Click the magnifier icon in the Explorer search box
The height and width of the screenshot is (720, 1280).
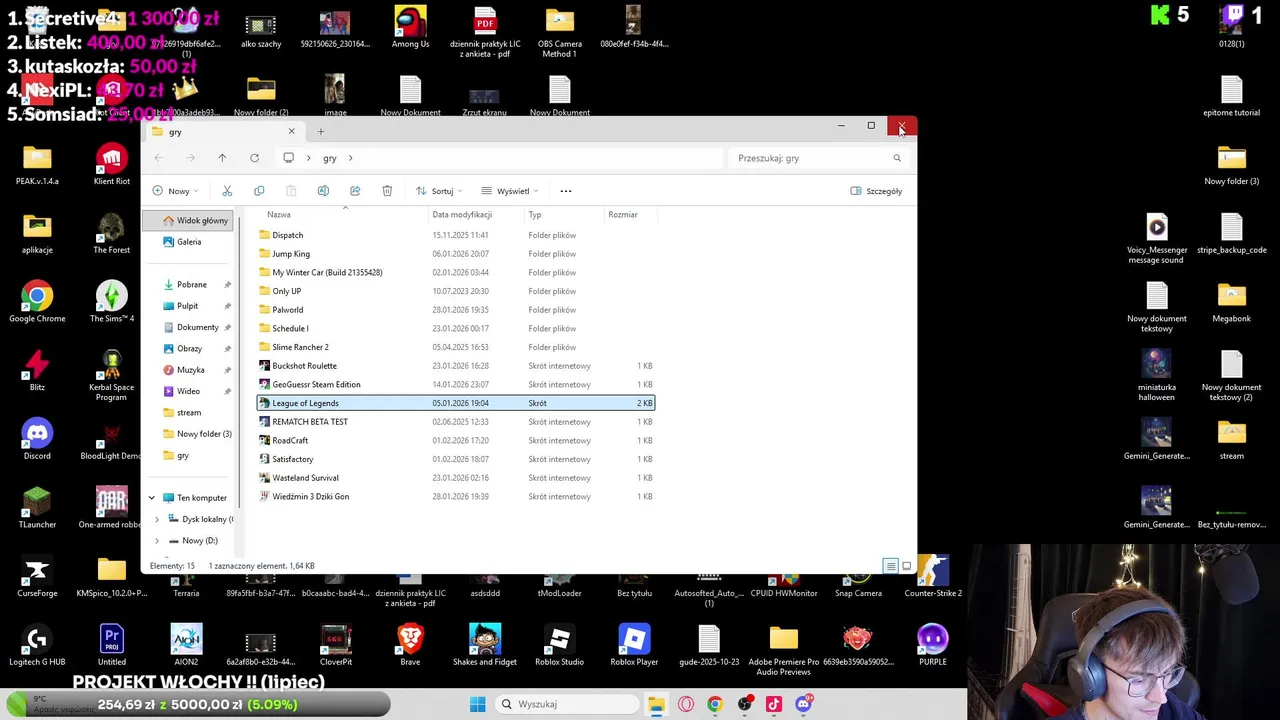coord(897,158)
